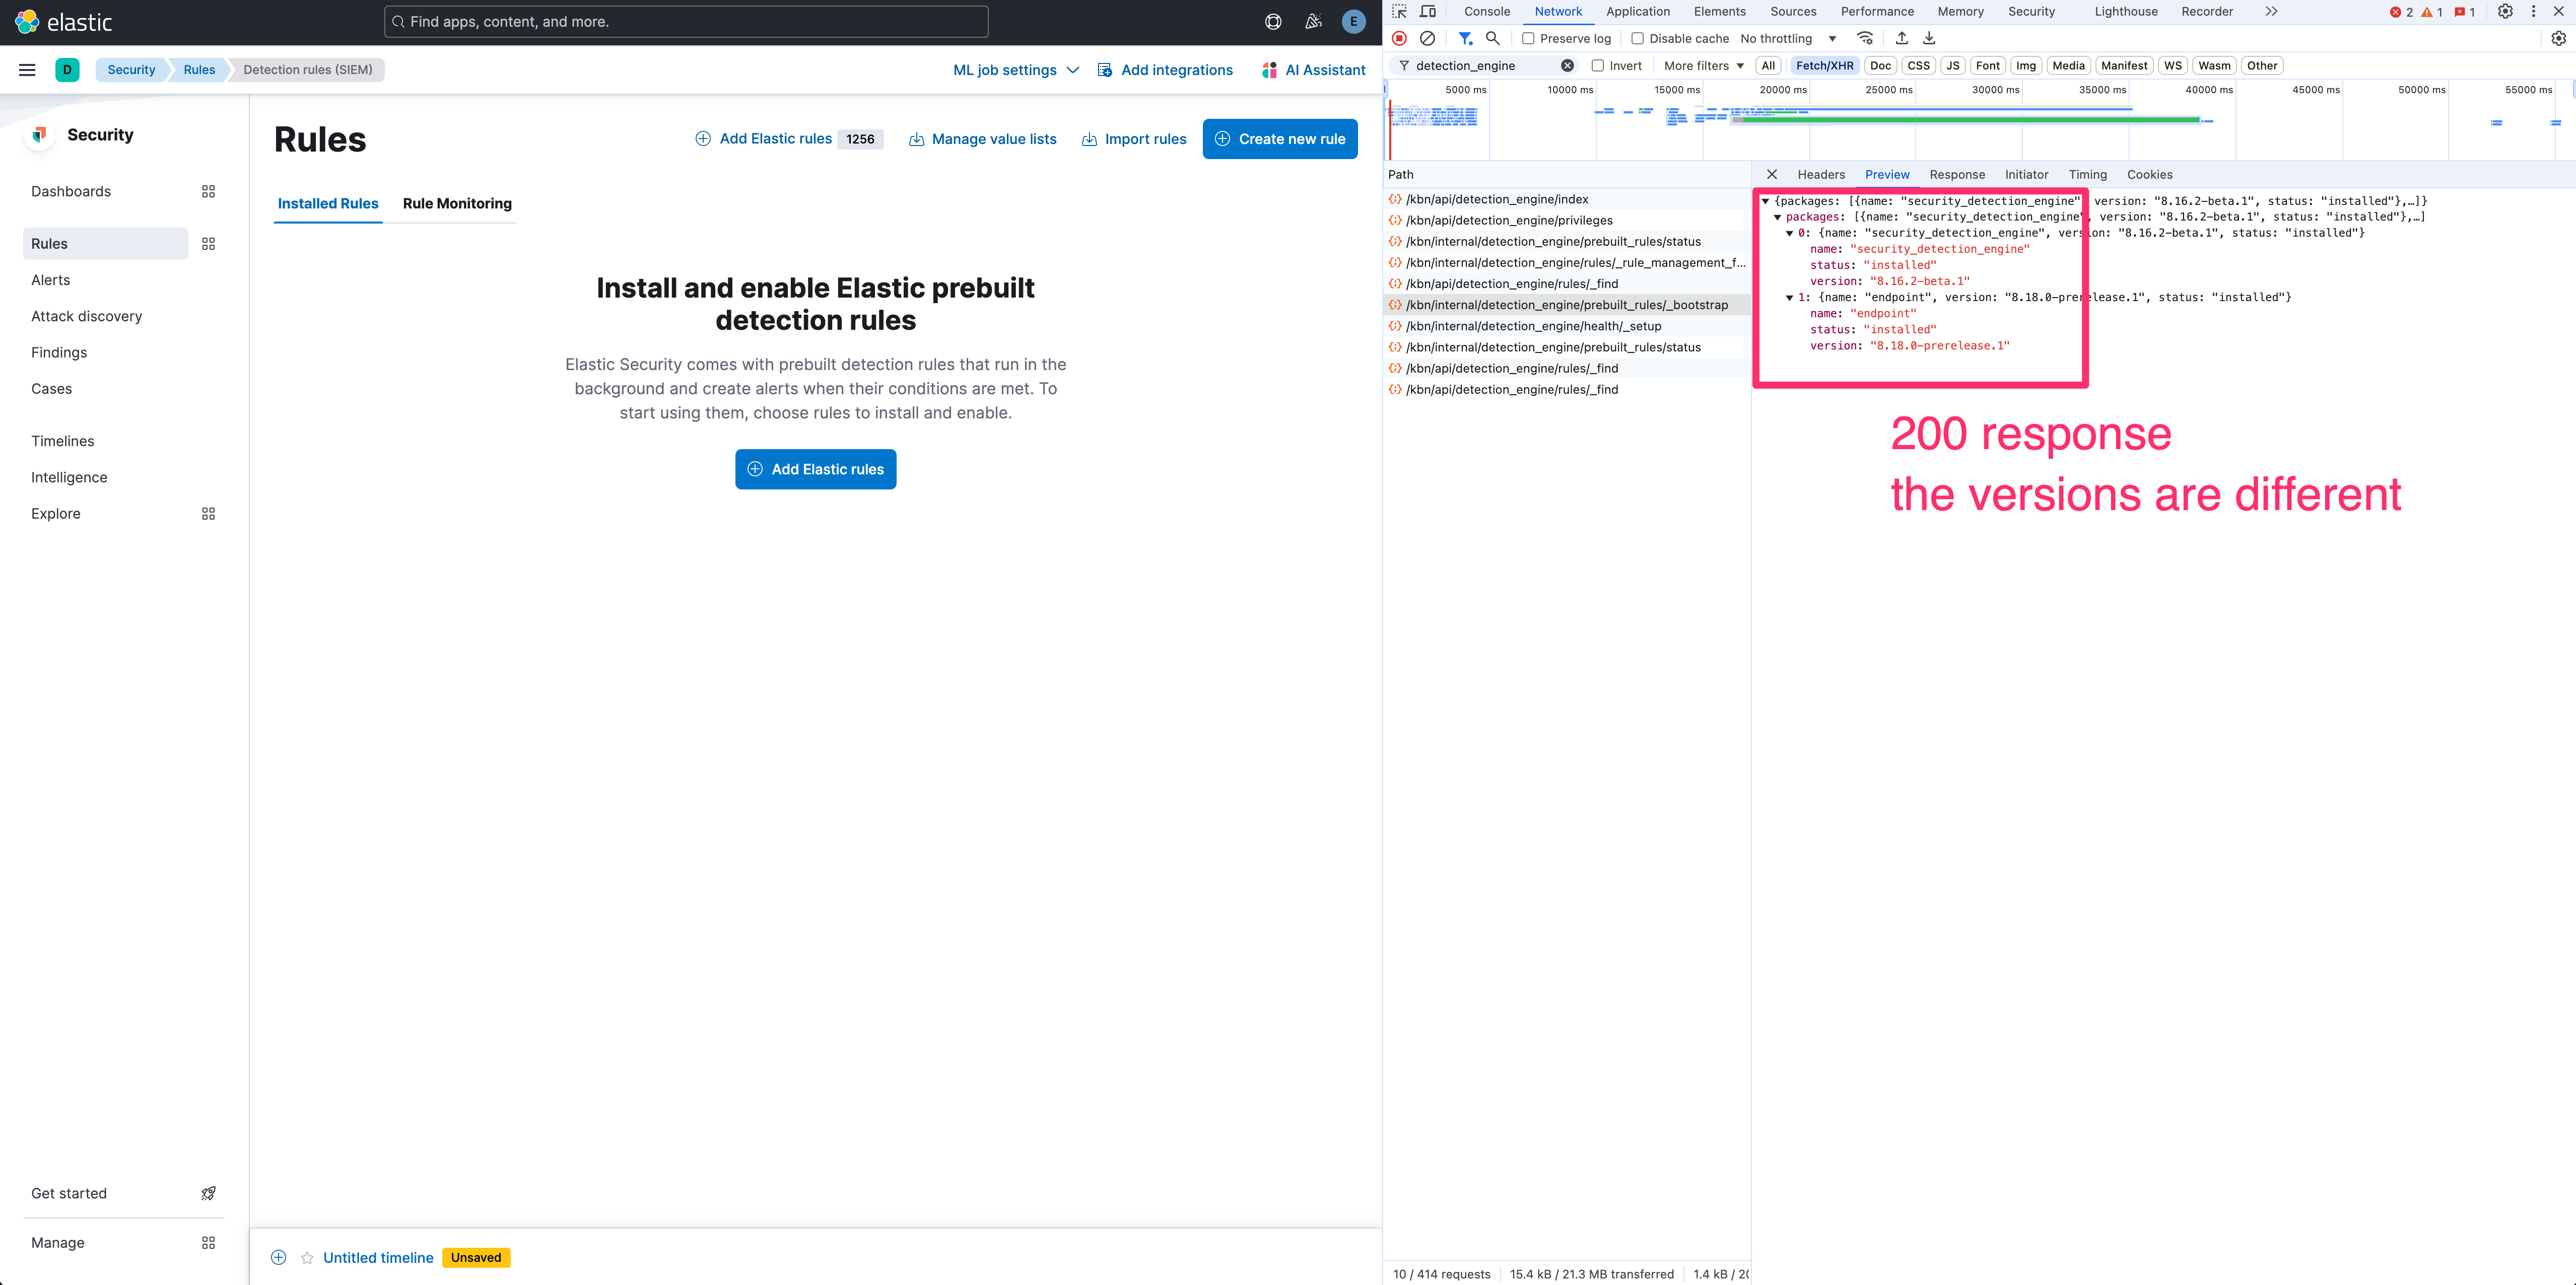Open the No throttling dropdown
This screenshot has width=2576, height=1285.
(1788, 38)
